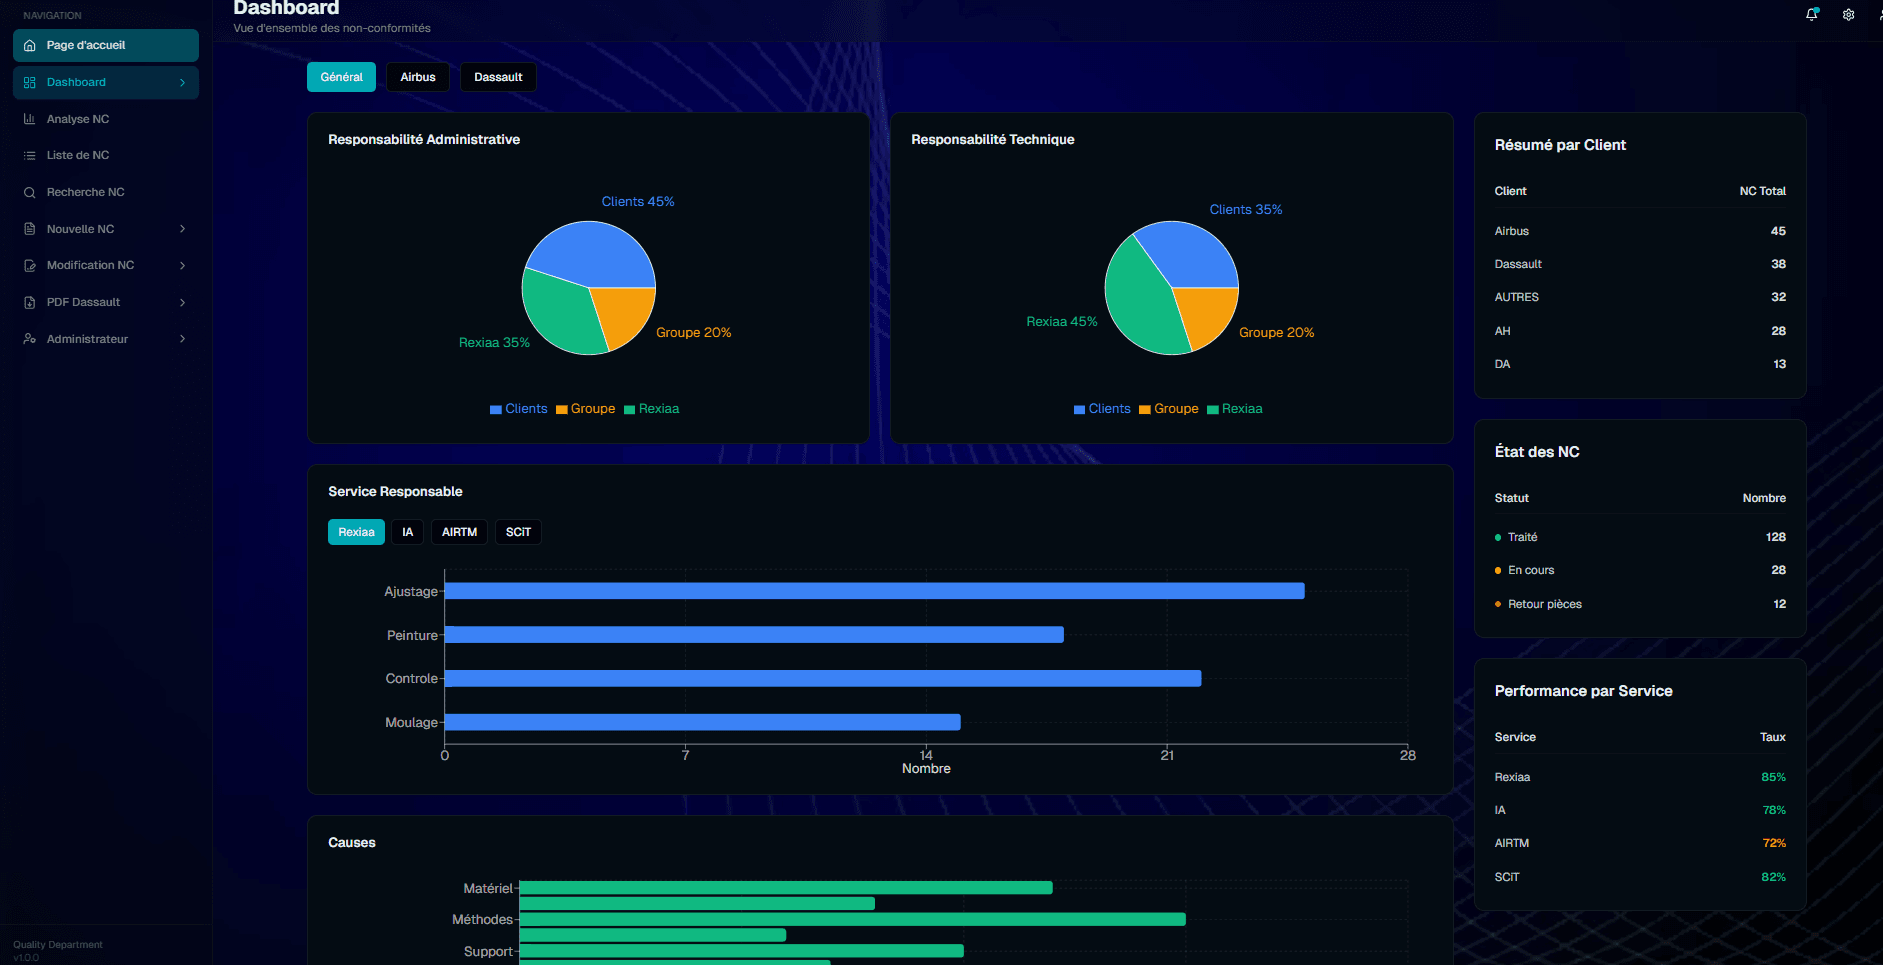
Task: Switch to the Dassault tab
Action: pyautogui.click(x=498, y=77)
